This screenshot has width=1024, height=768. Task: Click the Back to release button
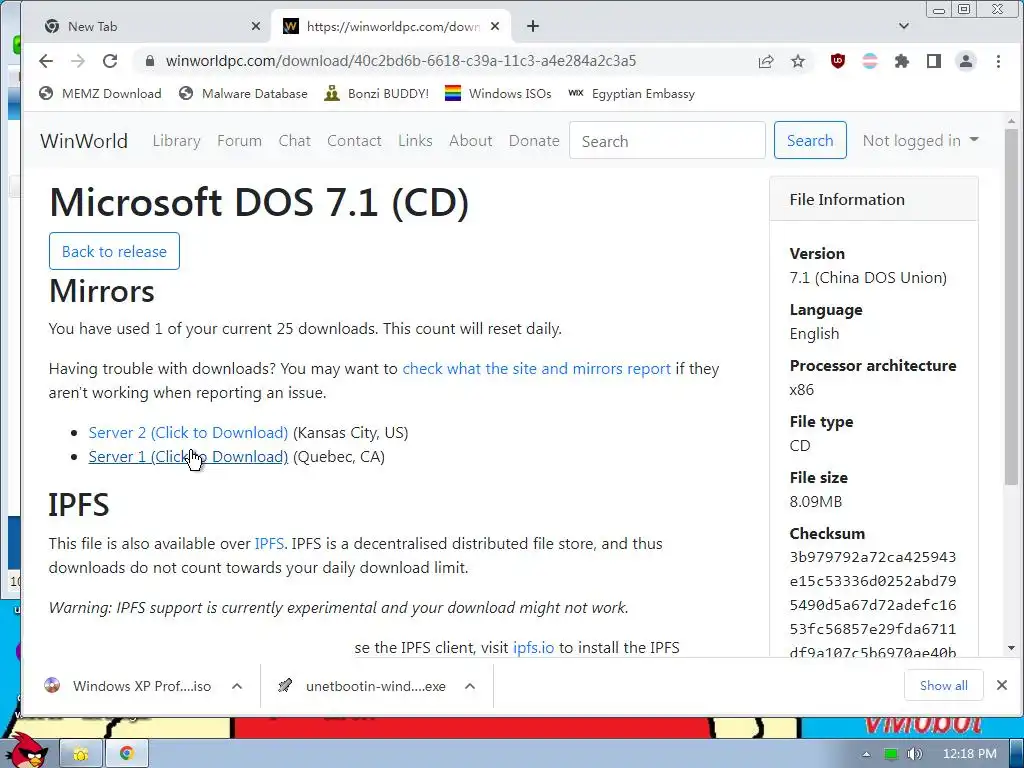pos(114,251)
